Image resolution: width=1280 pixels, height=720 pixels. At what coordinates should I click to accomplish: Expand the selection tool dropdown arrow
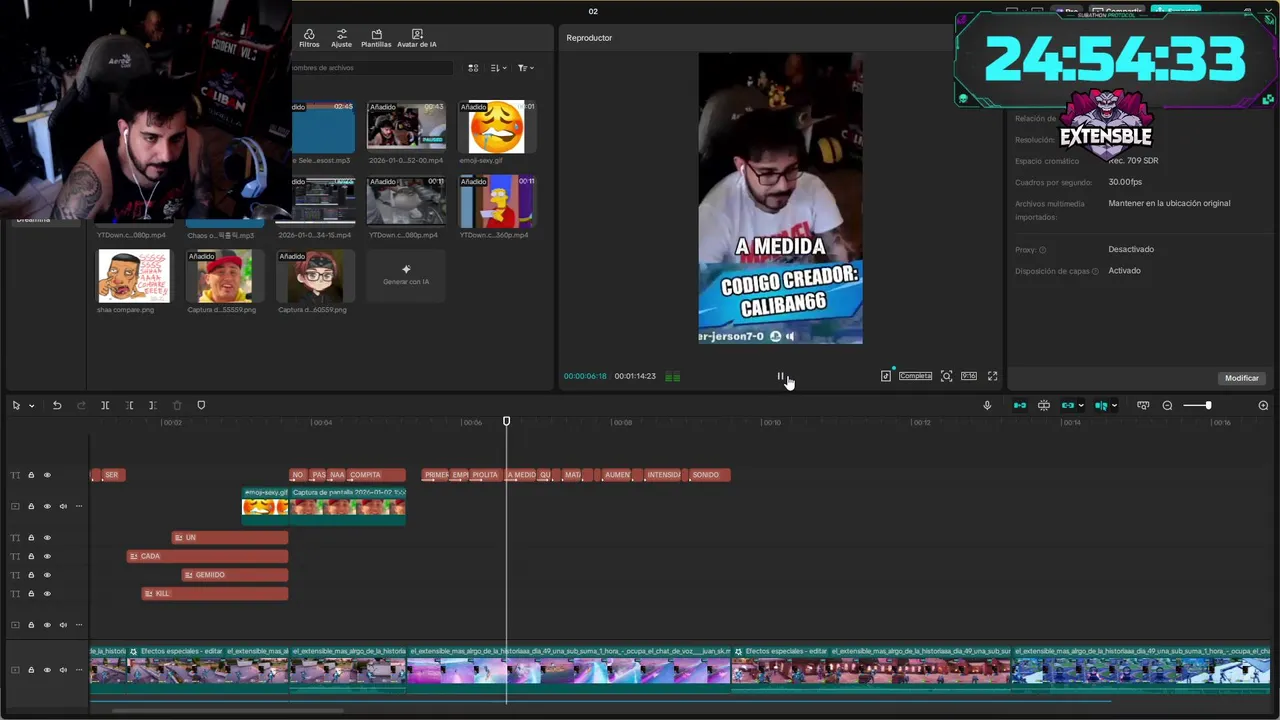click(x=31, y=406)
